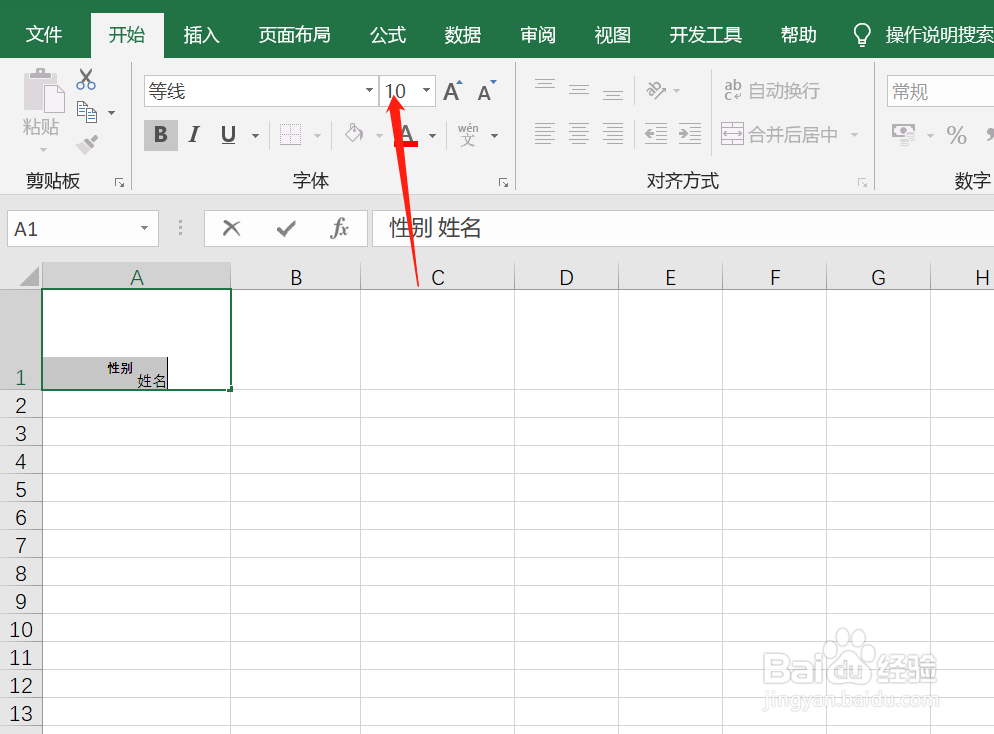Click the formula bar text 性别 姓名
Screen dimensions: 994x734
(435, 228)
